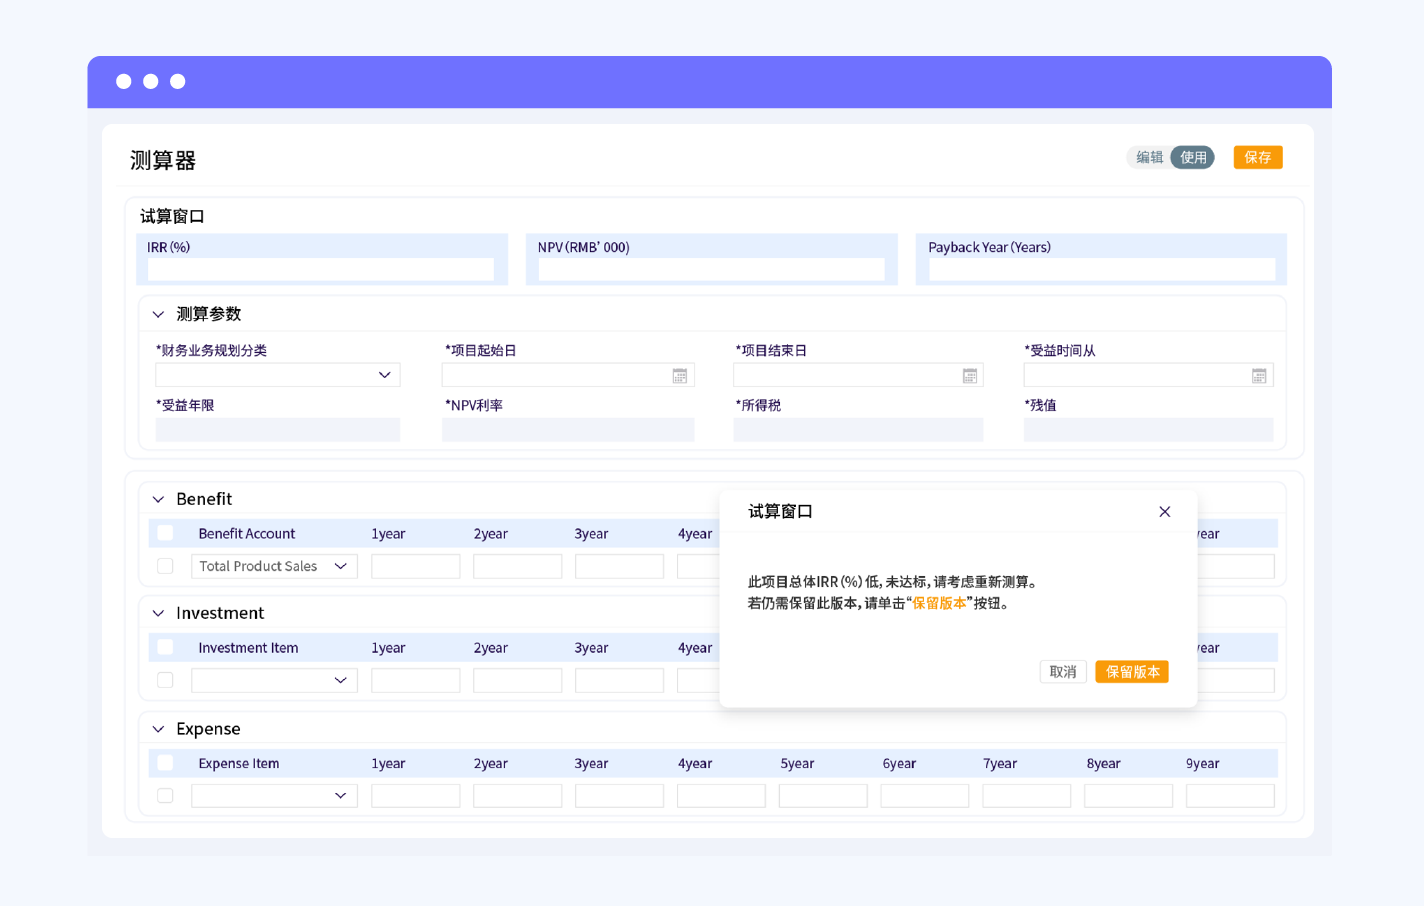Click the orange 保存 button

point(1258,157)
